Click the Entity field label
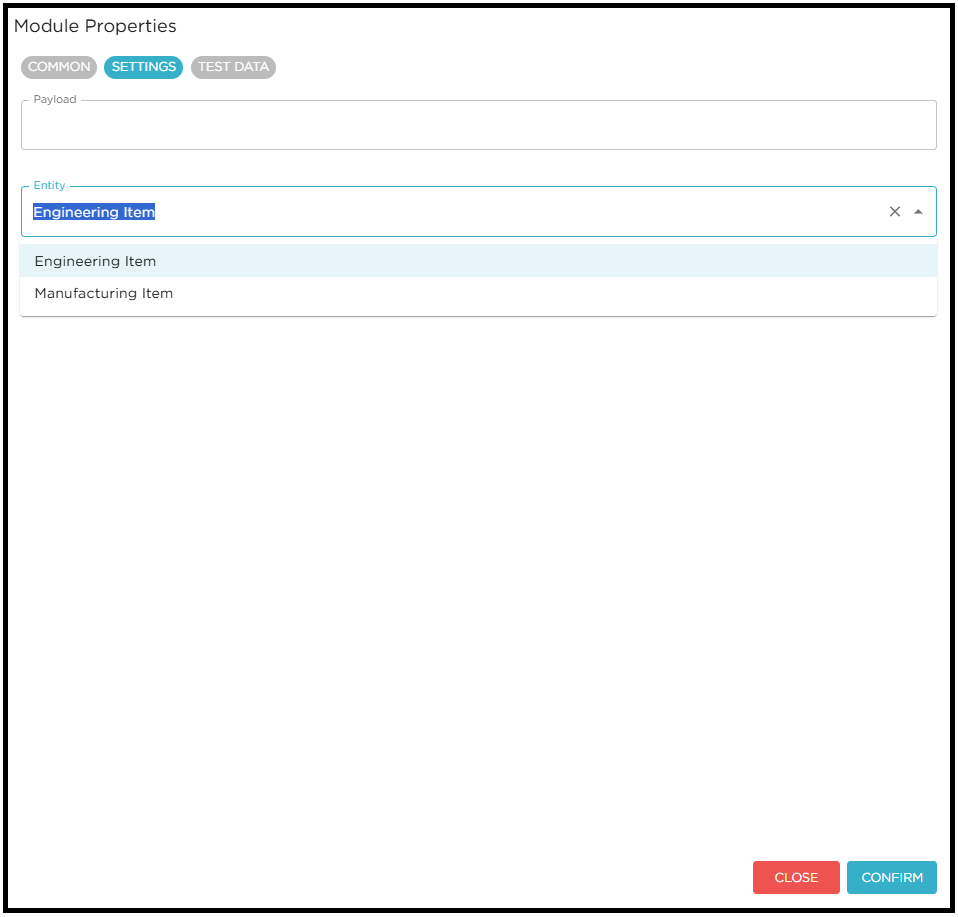This screenshot has height=917, width=958. pos(49,185)
